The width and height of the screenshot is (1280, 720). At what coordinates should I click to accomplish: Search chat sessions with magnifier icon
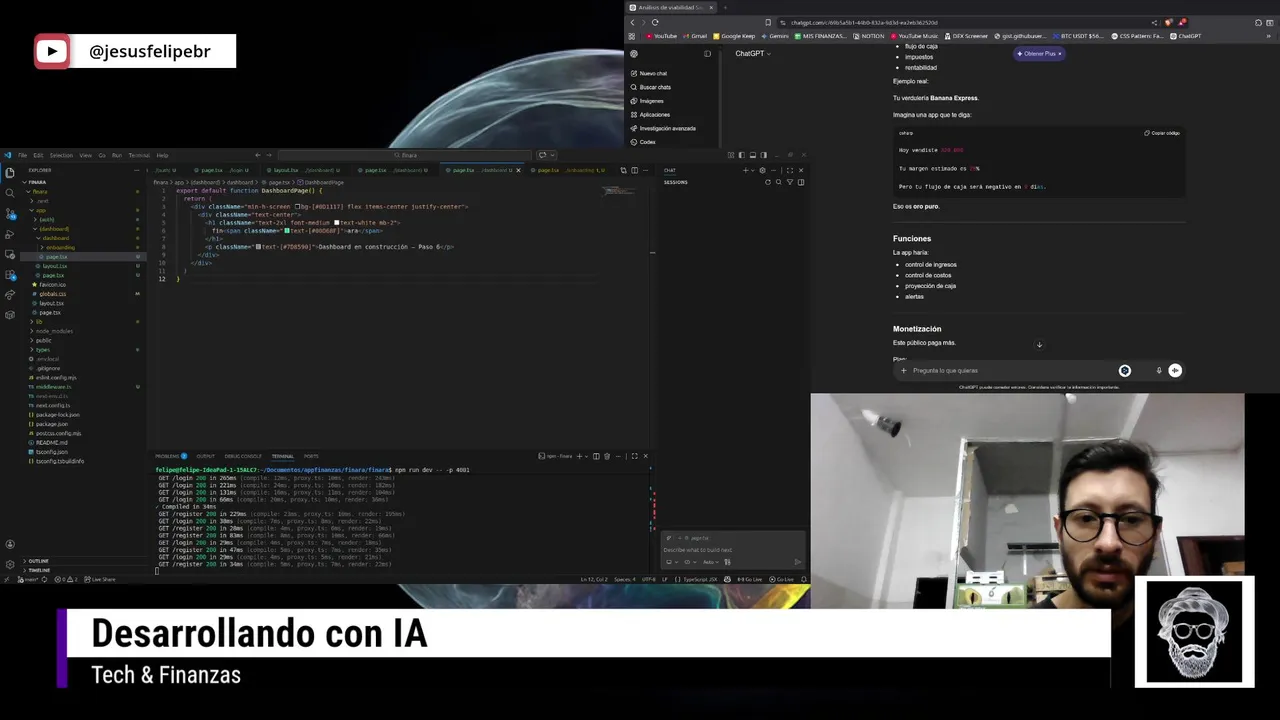pyautogui.click(x=779, y=182)
